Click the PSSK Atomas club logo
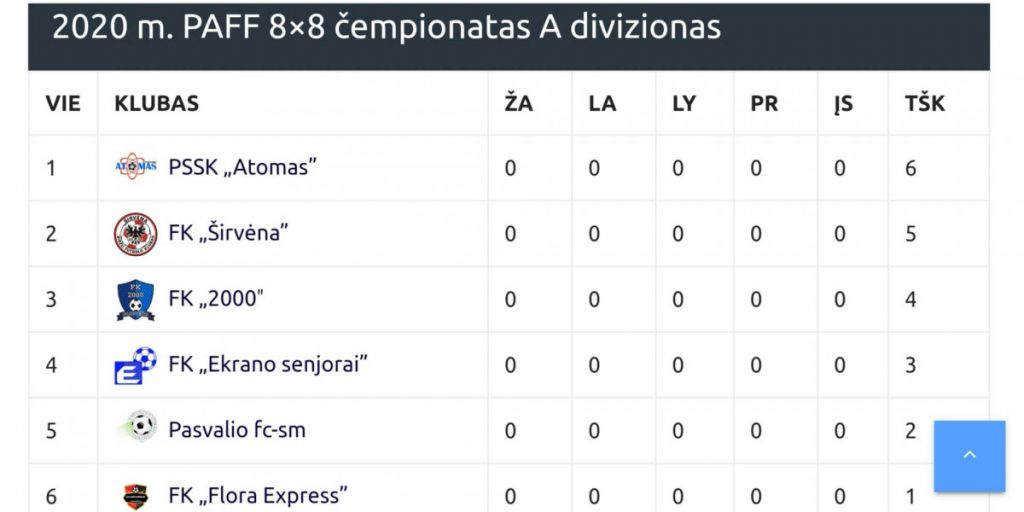The width and height of the screenshot is (1024, 512). point(135,167)
